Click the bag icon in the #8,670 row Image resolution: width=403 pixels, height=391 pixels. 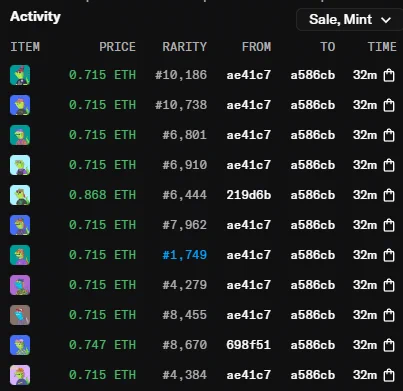(x=389, y=345)
